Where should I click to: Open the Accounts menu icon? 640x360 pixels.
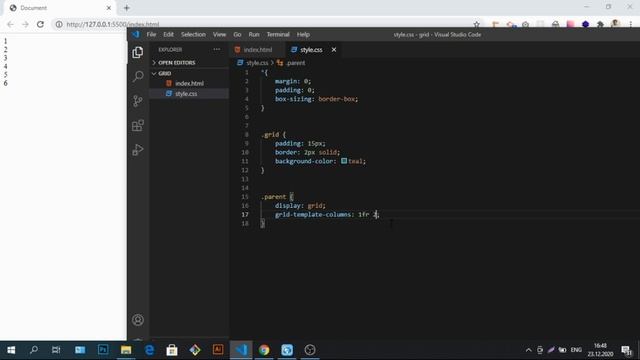pyautogui.click(x=138, y=320)
